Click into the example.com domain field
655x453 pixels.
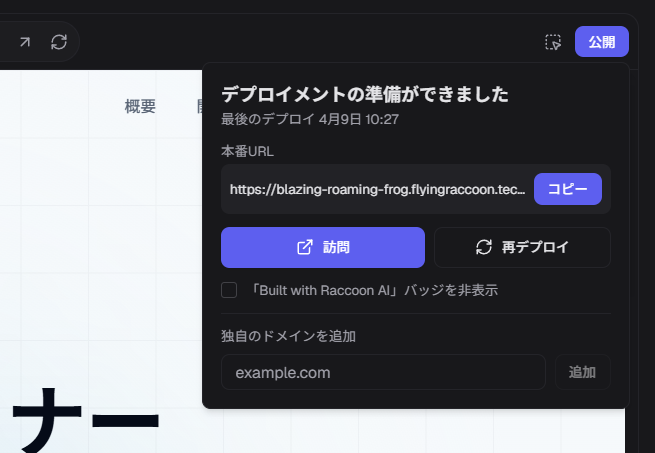tap(383, 372)
